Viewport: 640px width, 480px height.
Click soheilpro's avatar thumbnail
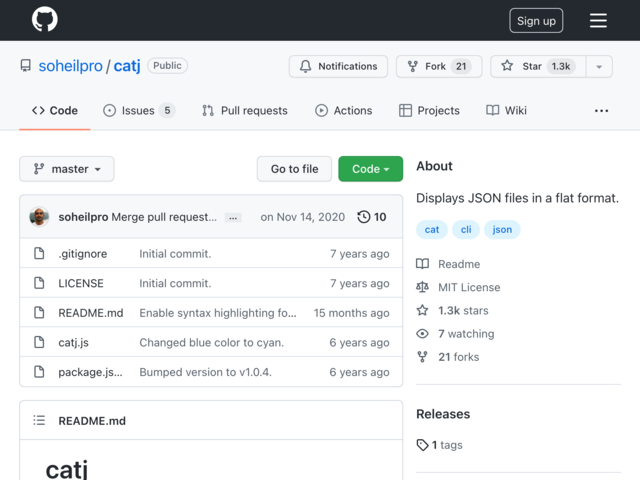click(x=39, y=217)
